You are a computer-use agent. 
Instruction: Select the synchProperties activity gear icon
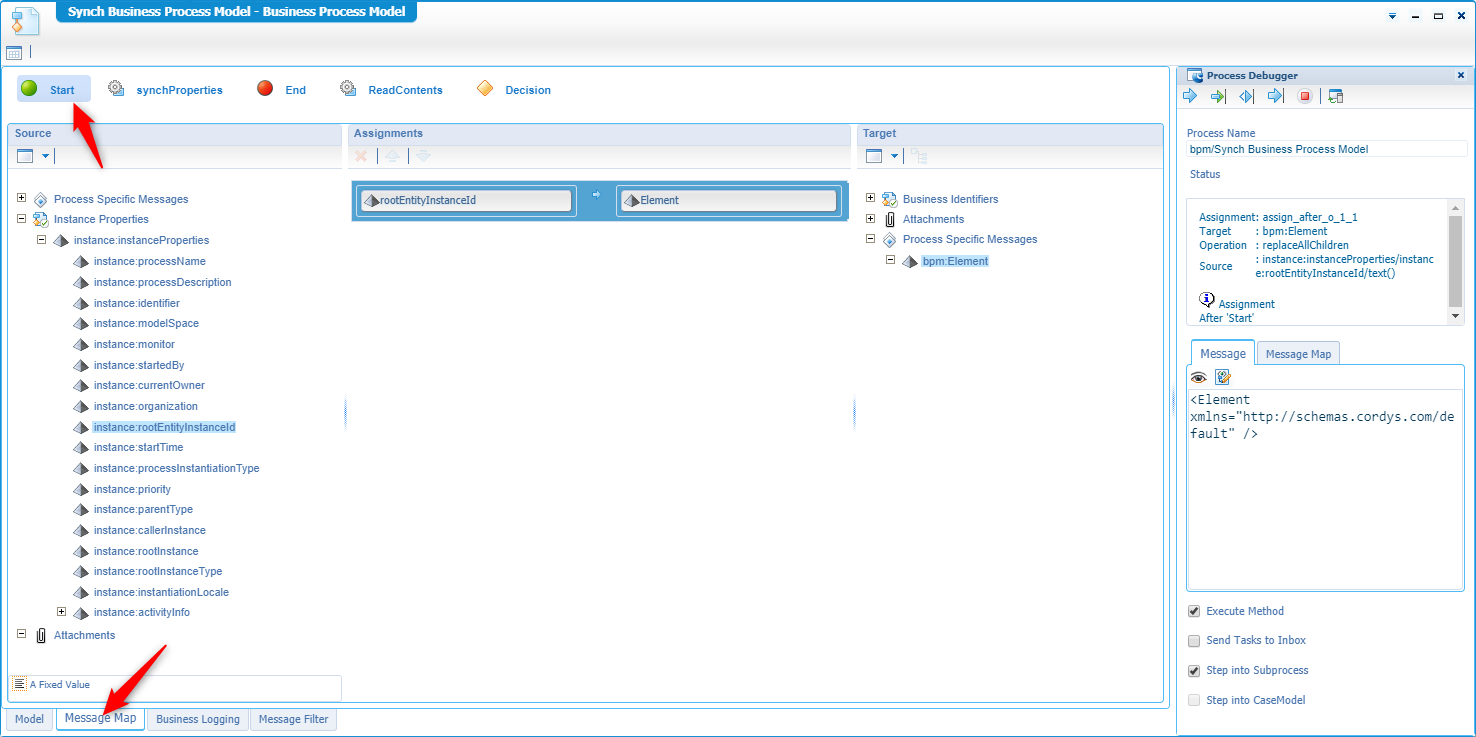[x=116, y=89]
